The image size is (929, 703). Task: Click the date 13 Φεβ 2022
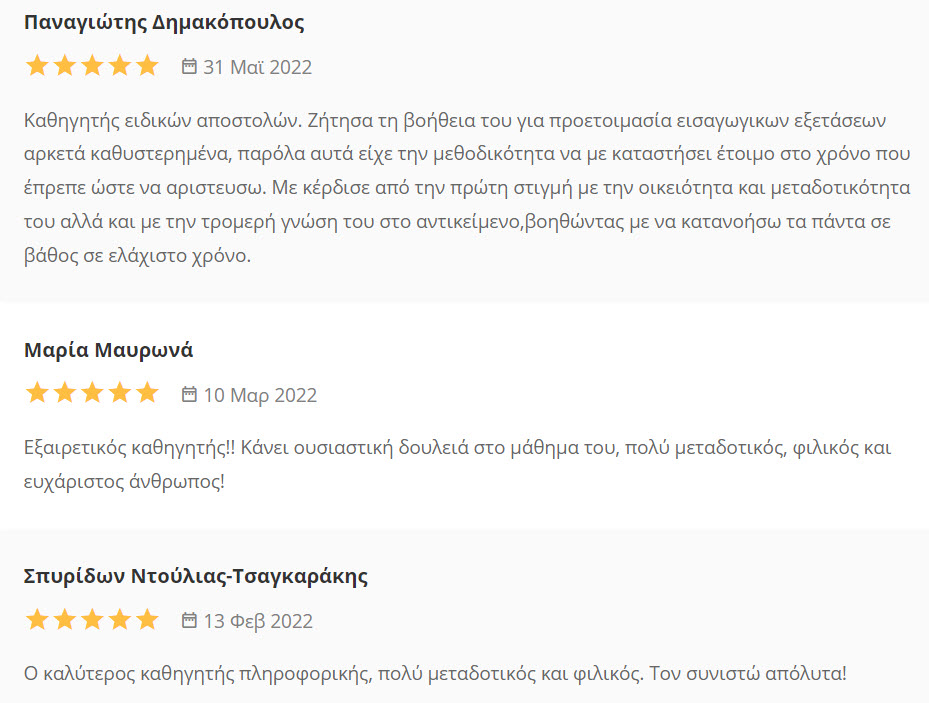coord(258,621)
